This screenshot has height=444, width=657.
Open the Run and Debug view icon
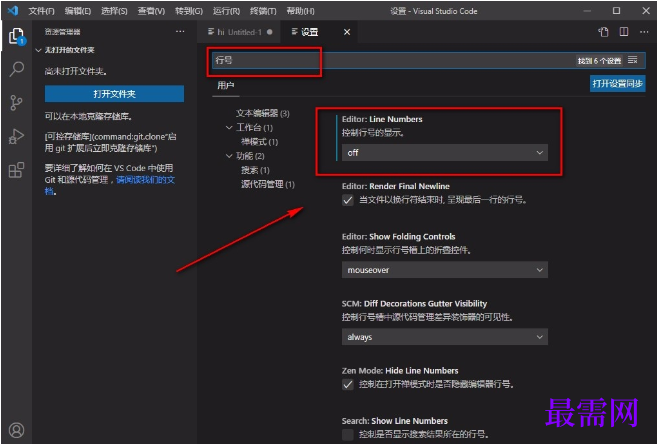point(16,137)
